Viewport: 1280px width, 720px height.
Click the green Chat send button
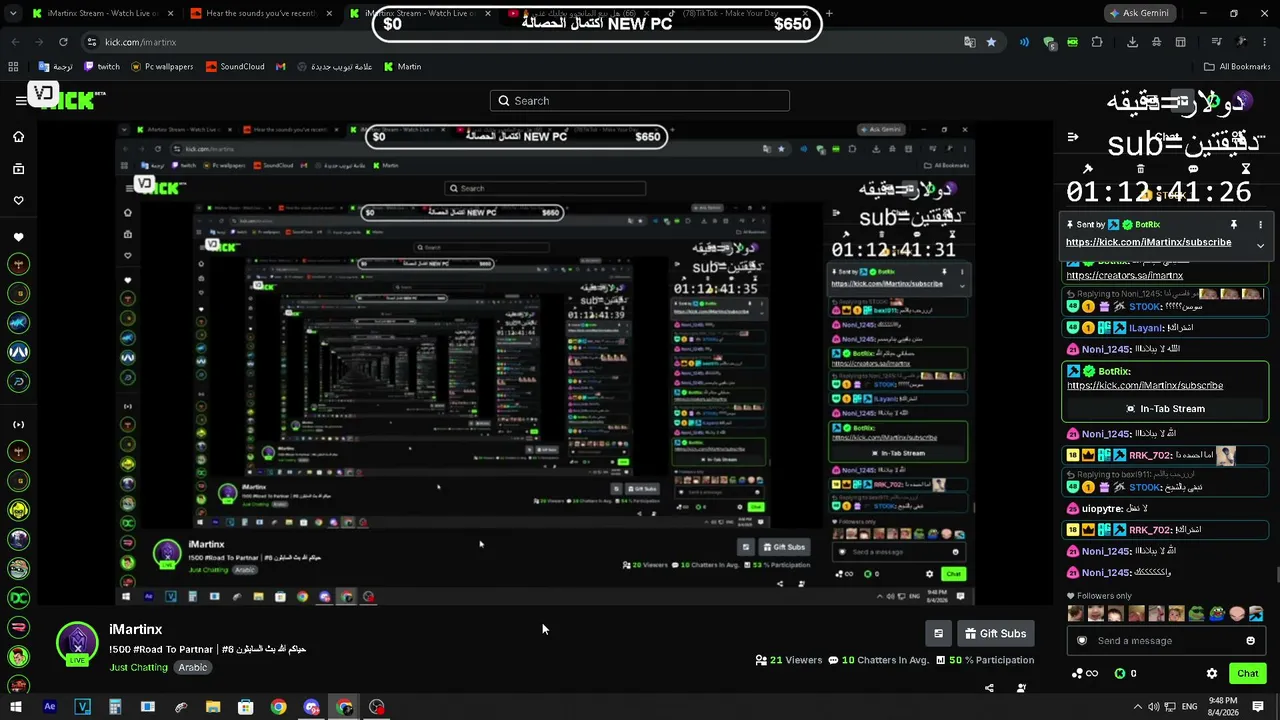[1247, 673]
